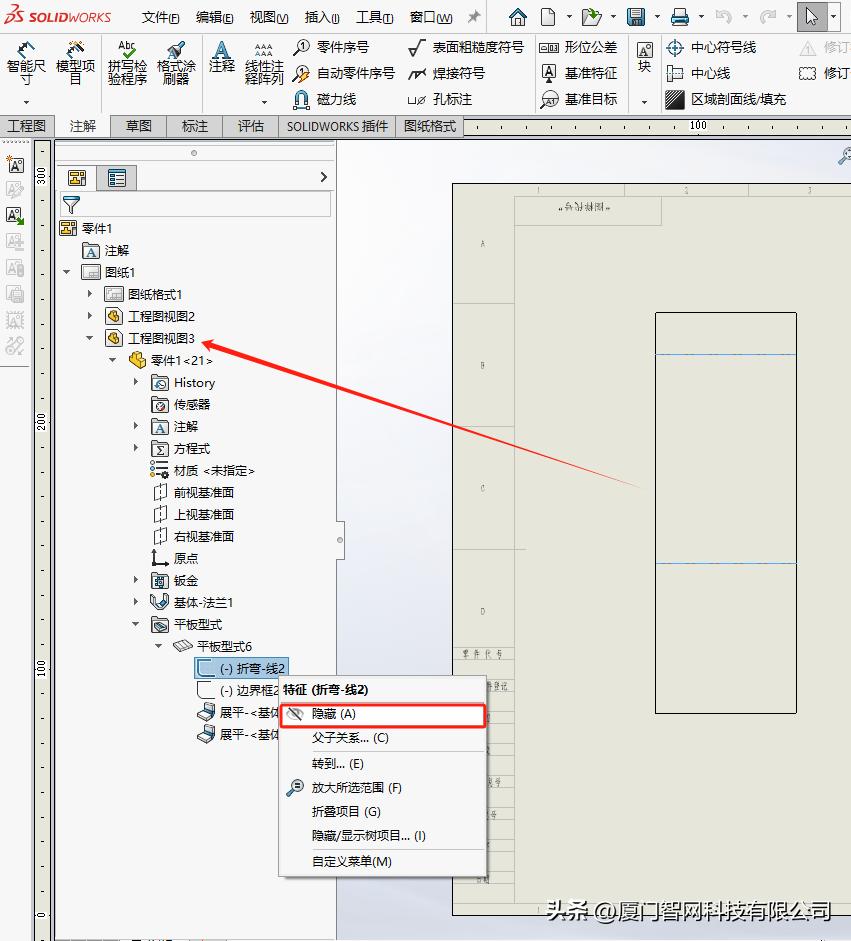Open Save button dropdown arrow

[x=657, y=17]
